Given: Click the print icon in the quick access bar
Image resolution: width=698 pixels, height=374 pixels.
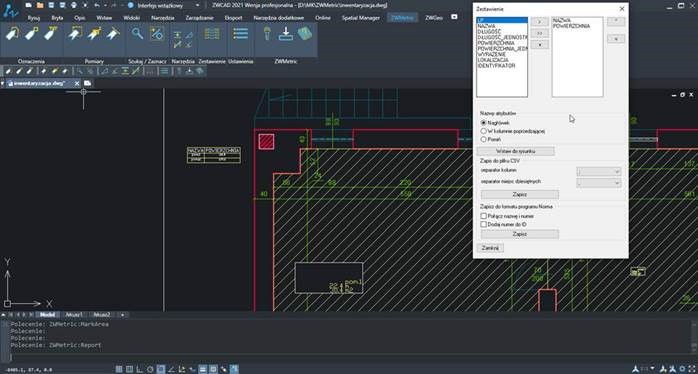Looking at the screenshot, I should pyautogui.click(x=73, y=5).
